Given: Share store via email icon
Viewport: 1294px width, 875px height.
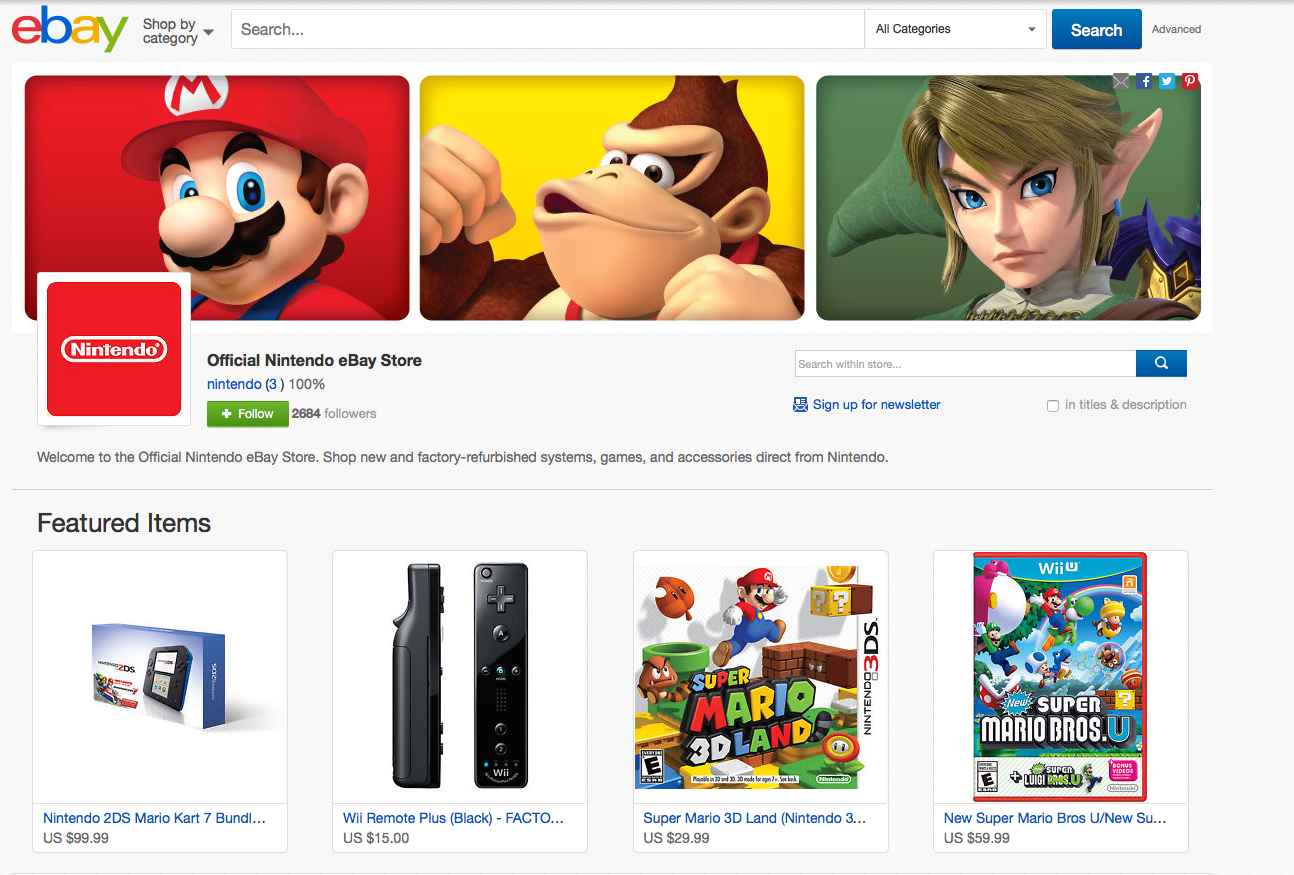Looking at the screenshot, I should [x=1121, y=81].
